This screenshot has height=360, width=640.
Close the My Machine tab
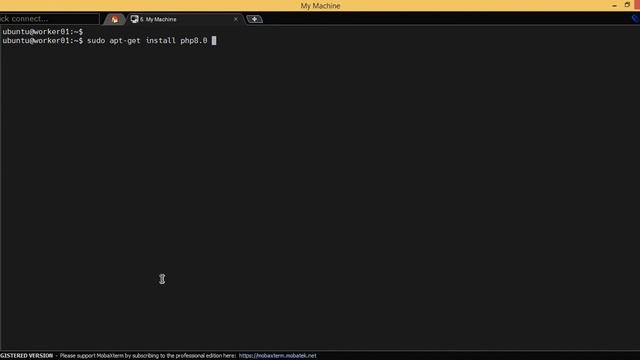pos(236,19)
